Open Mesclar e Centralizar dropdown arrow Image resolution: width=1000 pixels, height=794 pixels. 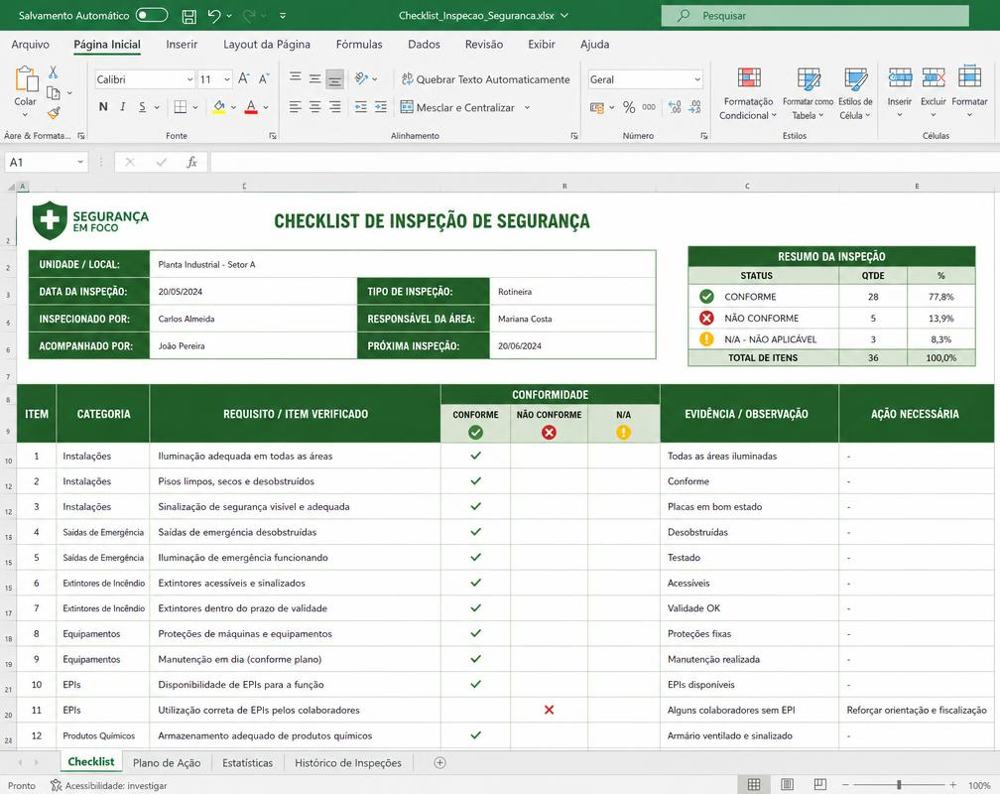(x=527, y=108)
